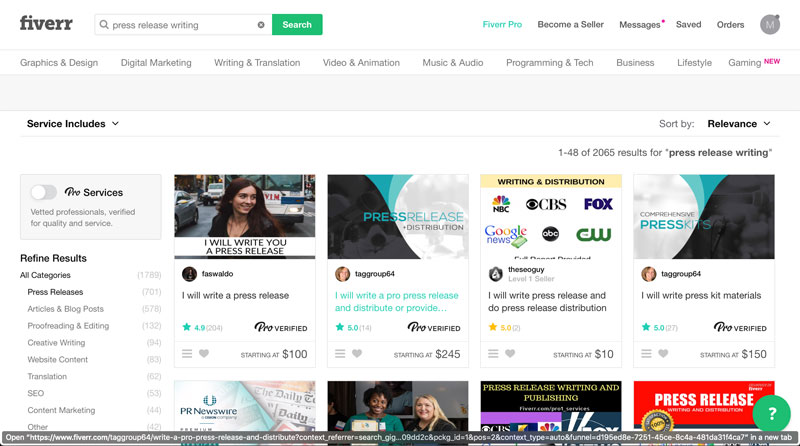The width and height of the screenshot is (800, 446).
Task: Click faswaldo seller name
Action: [217, 274]
